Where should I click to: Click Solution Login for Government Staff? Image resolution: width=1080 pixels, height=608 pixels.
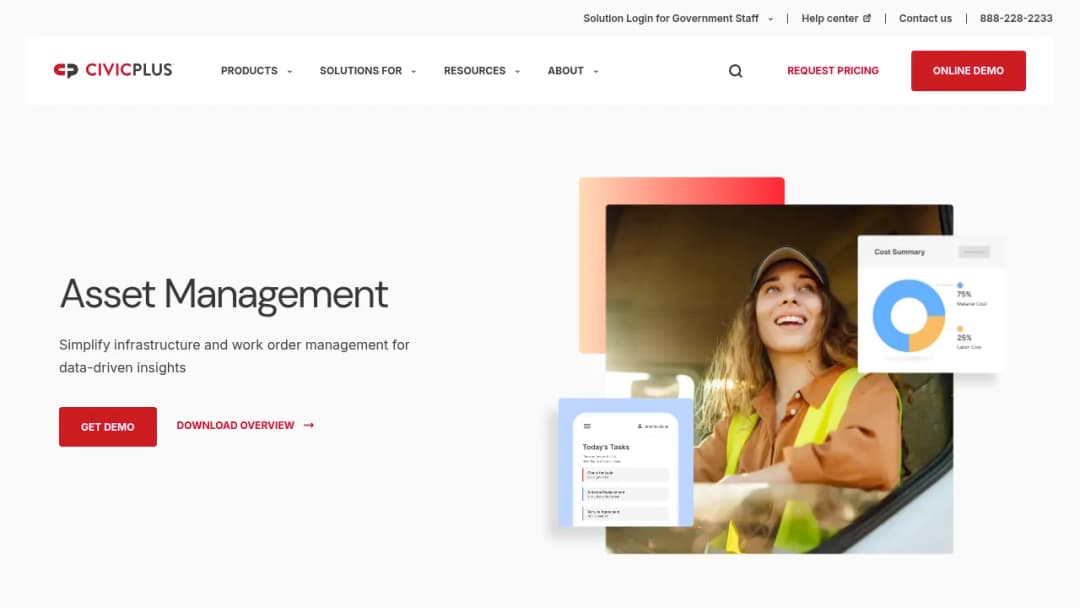coord(670,19)
